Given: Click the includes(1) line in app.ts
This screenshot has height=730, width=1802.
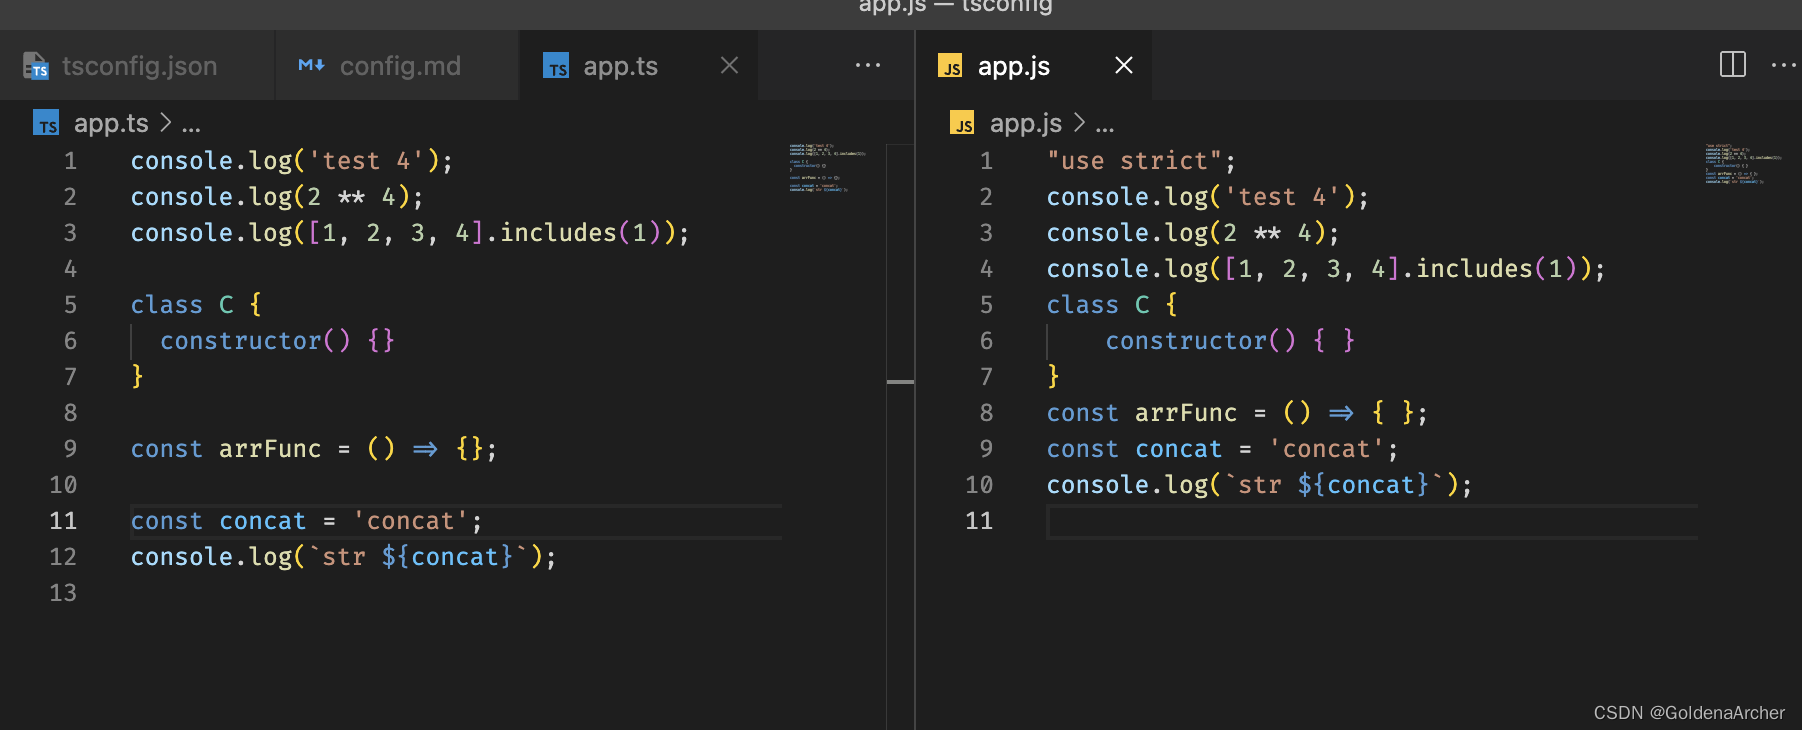Looking at the screenshot, I should 410,233.
